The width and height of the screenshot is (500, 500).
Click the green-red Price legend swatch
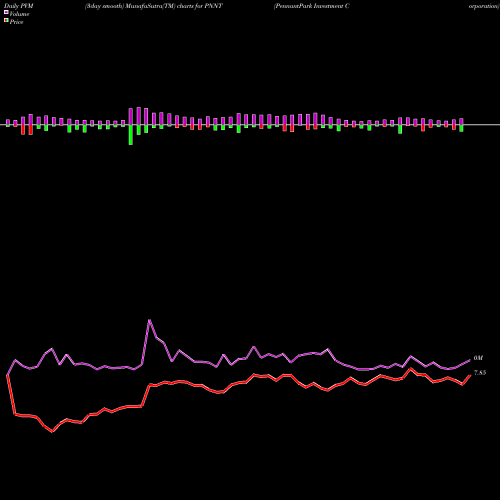point(6,21)
